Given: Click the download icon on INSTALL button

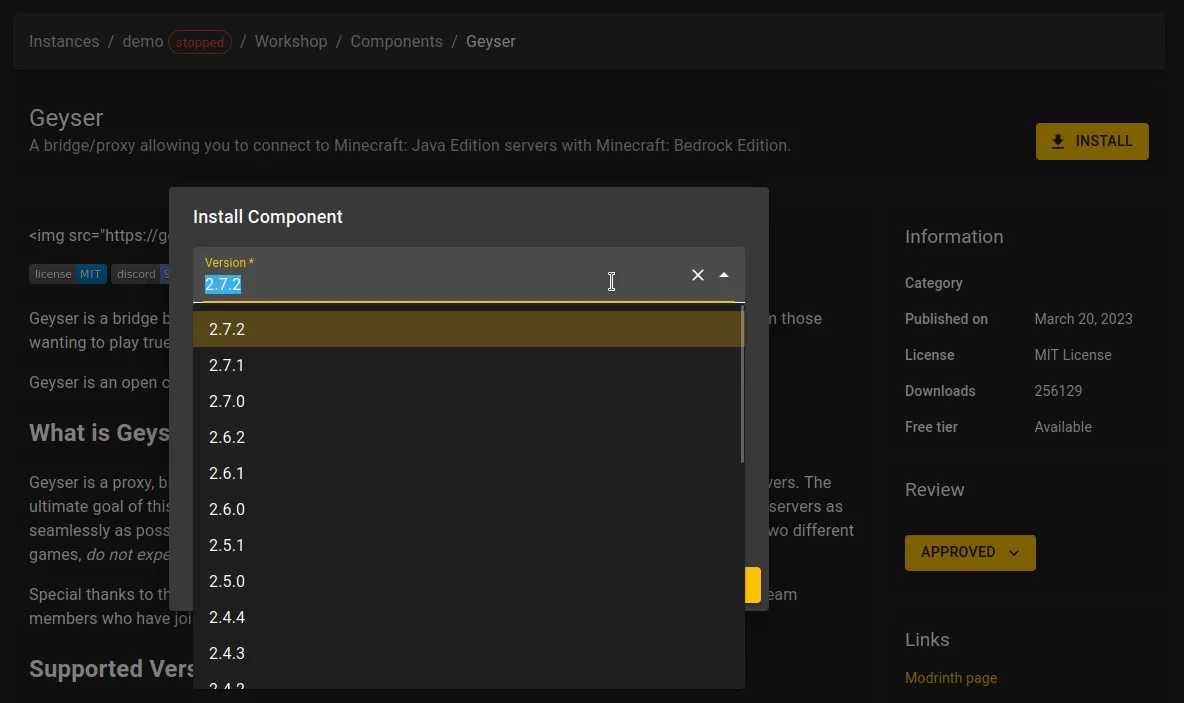Looking at the screenshot, I should pyautogui.click(x=1058, y=141).
